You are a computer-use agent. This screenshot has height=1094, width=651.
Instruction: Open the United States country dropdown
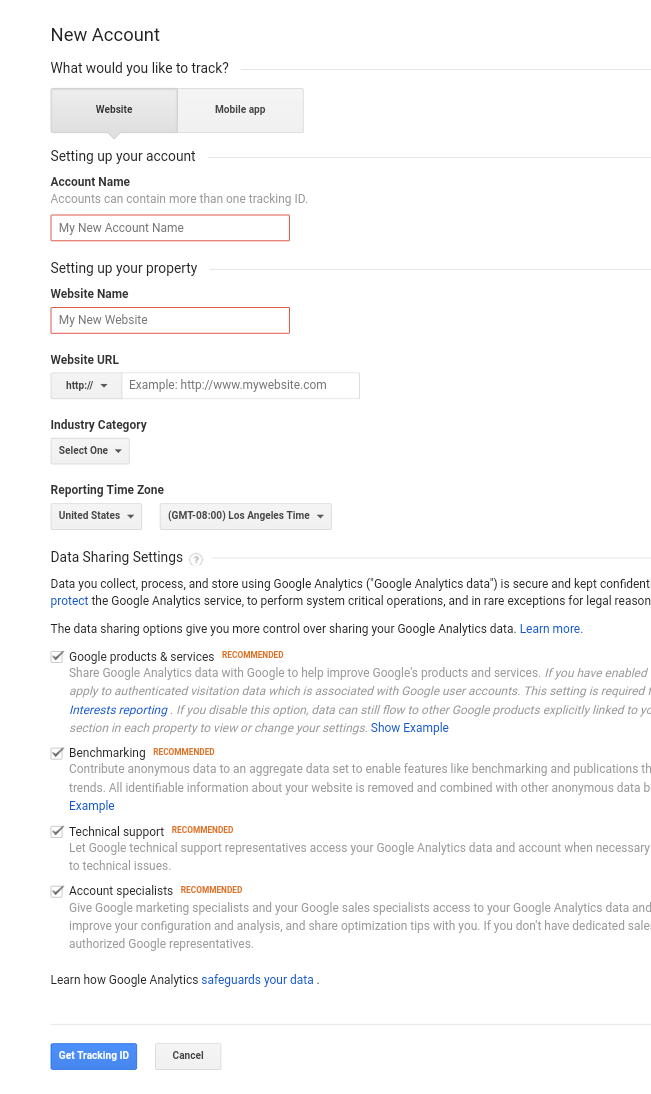(96, 516)
